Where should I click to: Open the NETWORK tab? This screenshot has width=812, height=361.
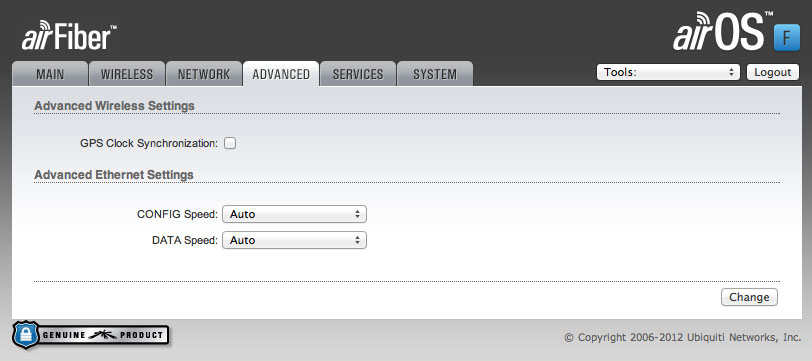pyautogui.click(x=204, y=74)
